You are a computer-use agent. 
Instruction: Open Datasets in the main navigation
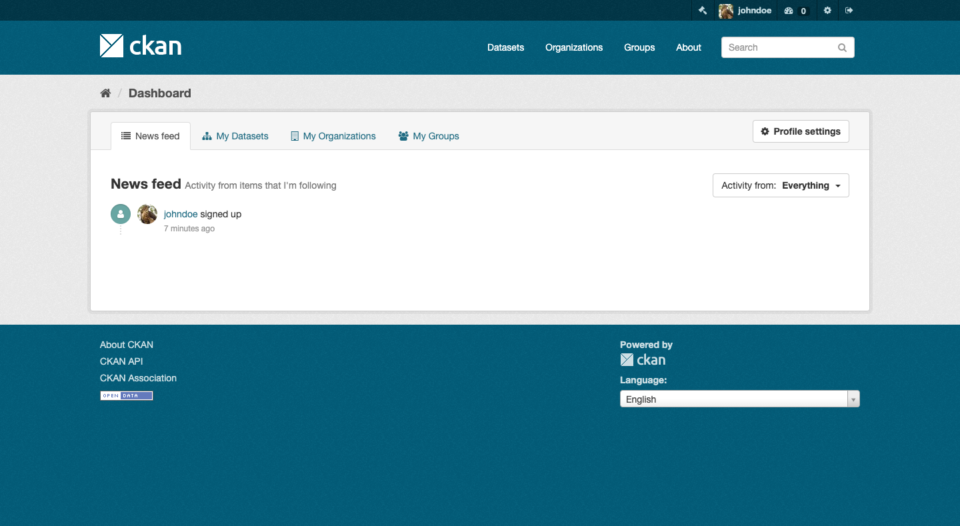click(x=505, y=47)
